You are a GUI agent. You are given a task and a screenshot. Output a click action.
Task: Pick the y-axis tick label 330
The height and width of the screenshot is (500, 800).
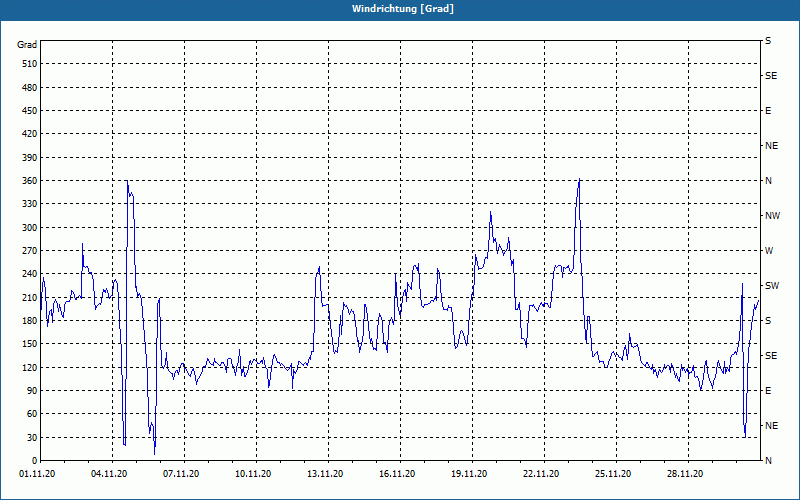coord(30,204)
